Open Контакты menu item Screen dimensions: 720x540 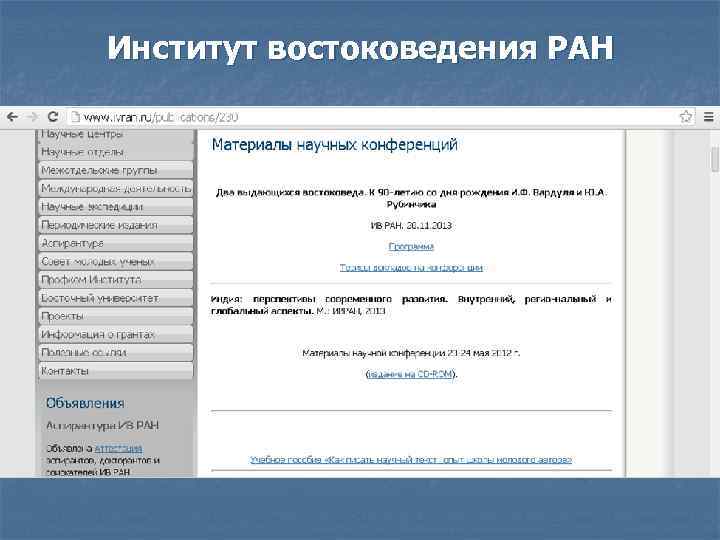(116, 371)
